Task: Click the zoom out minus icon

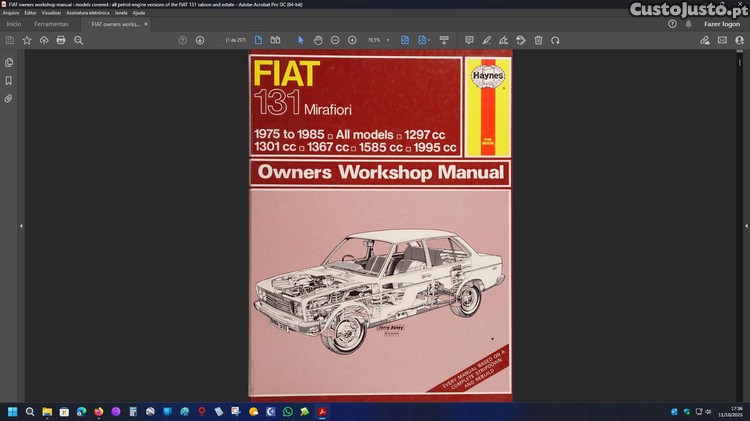Action: click(x=335, y=40)
